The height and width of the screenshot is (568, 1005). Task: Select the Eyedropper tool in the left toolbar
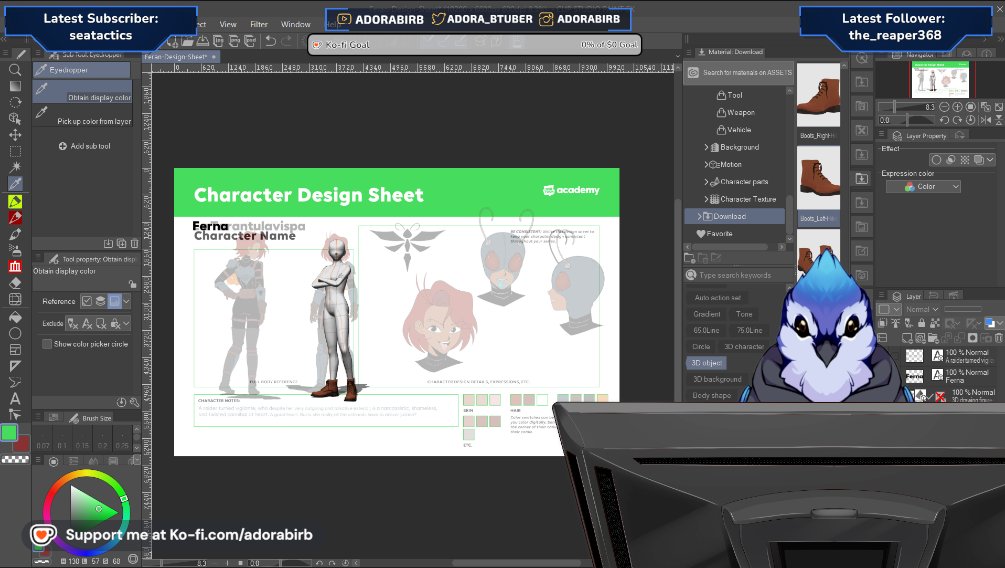point(15,184)
